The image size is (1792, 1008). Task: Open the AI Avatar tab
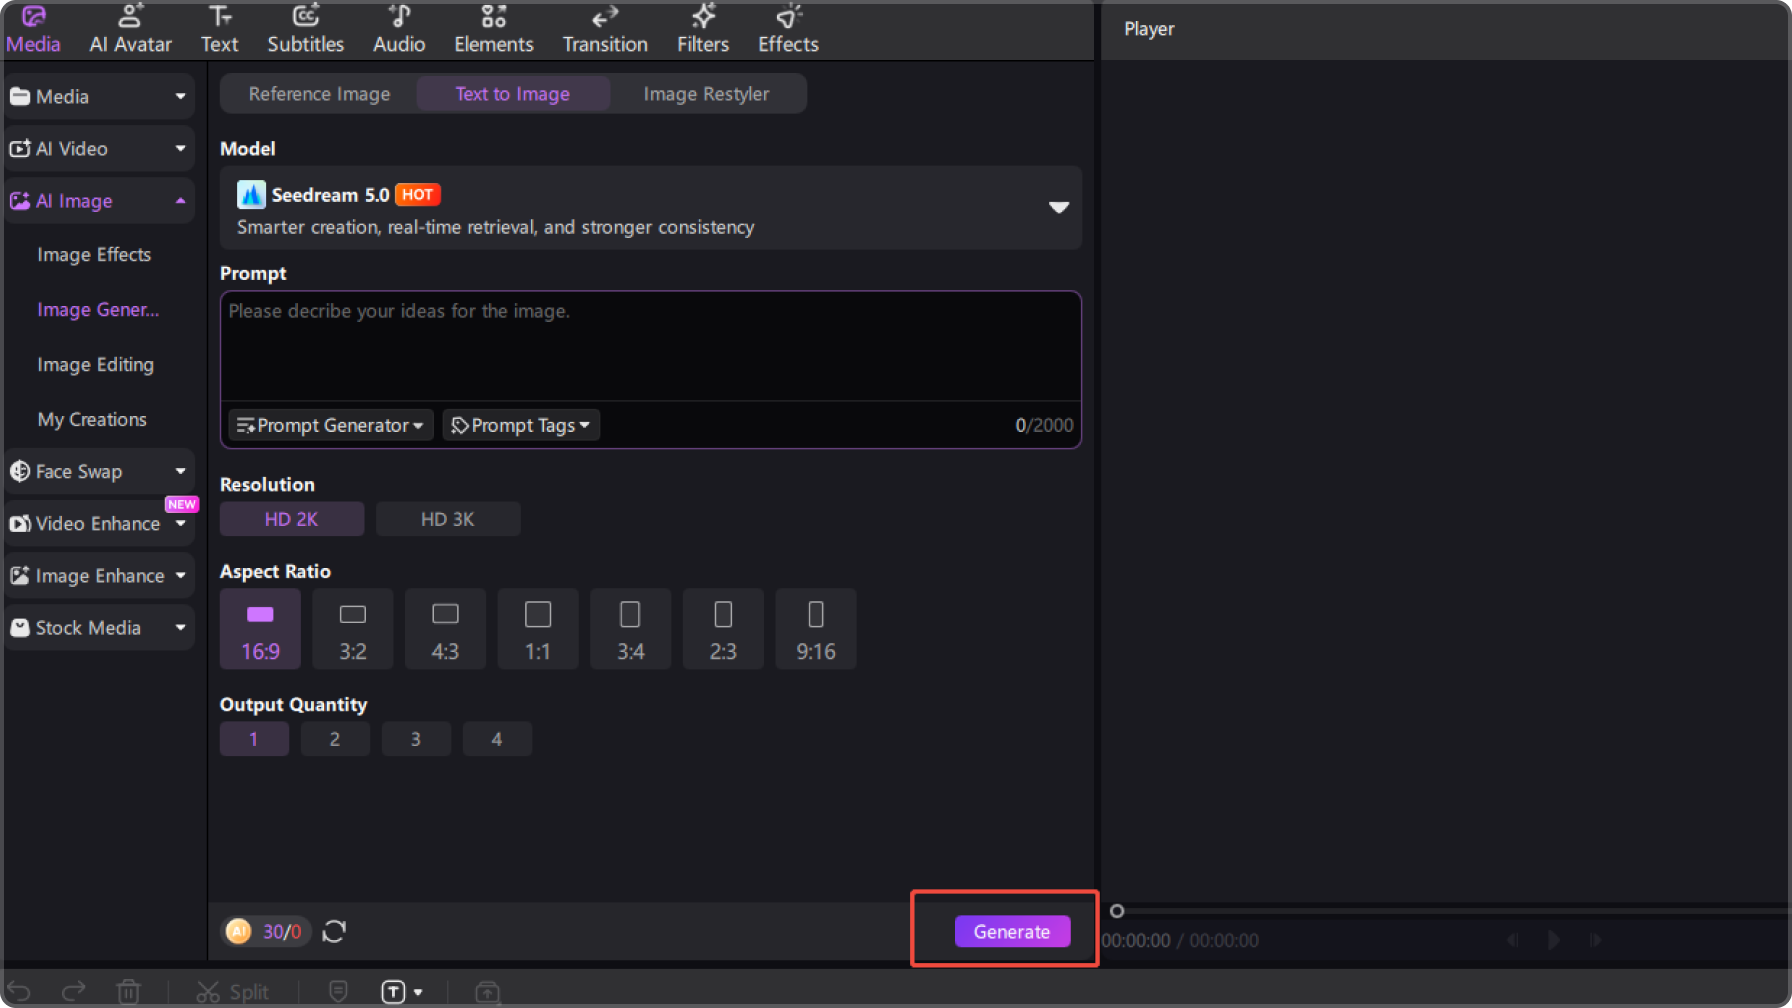(130, 30)
